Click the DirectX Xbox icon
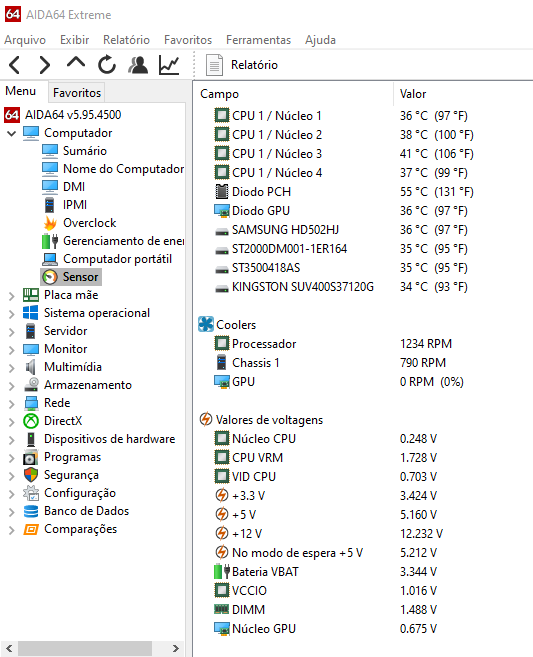 click(31, 421)
